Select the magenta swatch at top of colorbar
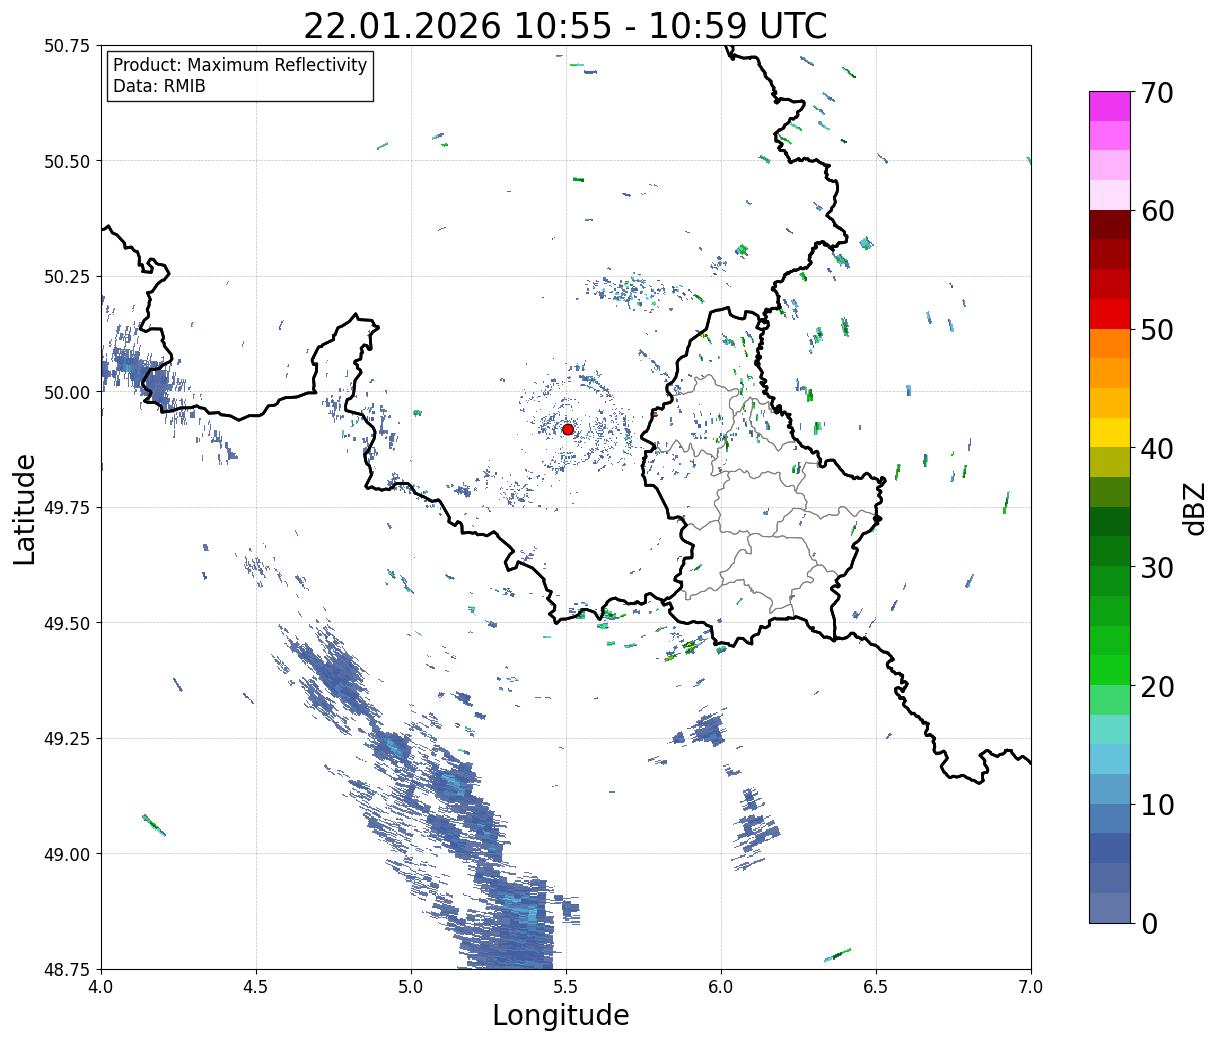Screen dimensions: 1219x1040 point(1110,106)
